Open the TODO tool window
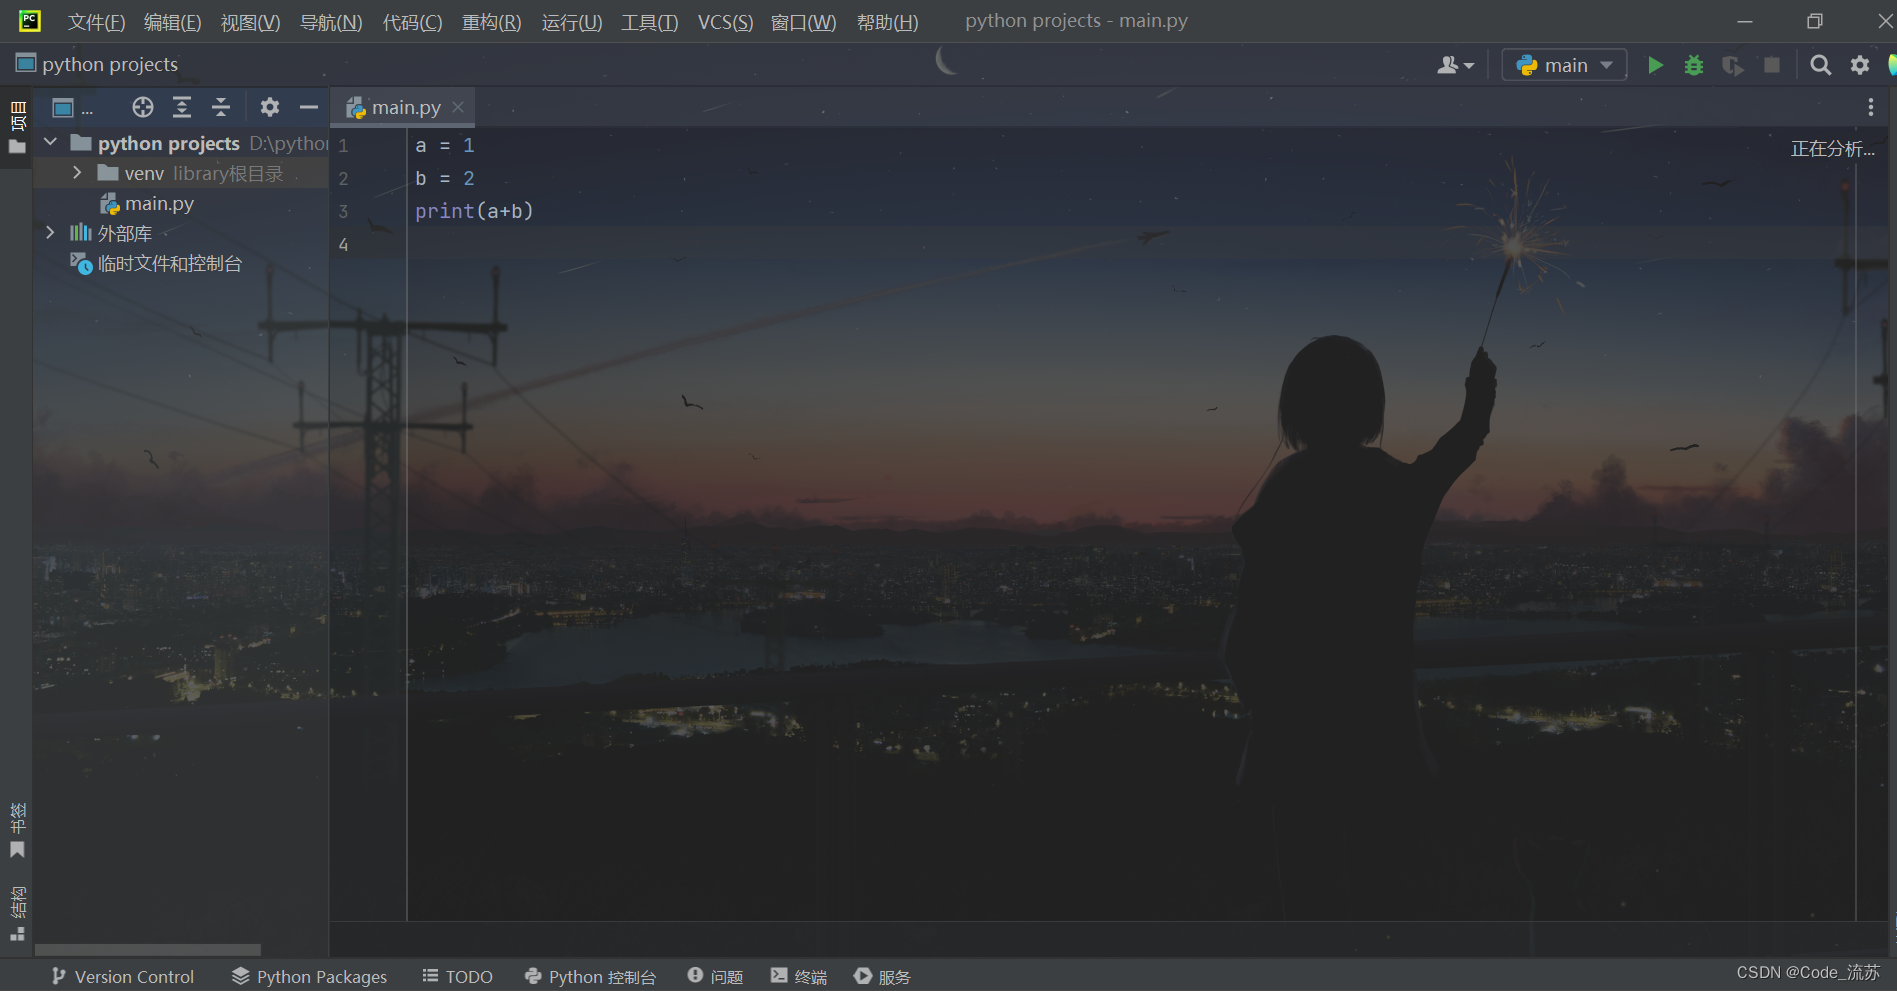This screenshot has height=991, width=1897. tap(457, 977)
